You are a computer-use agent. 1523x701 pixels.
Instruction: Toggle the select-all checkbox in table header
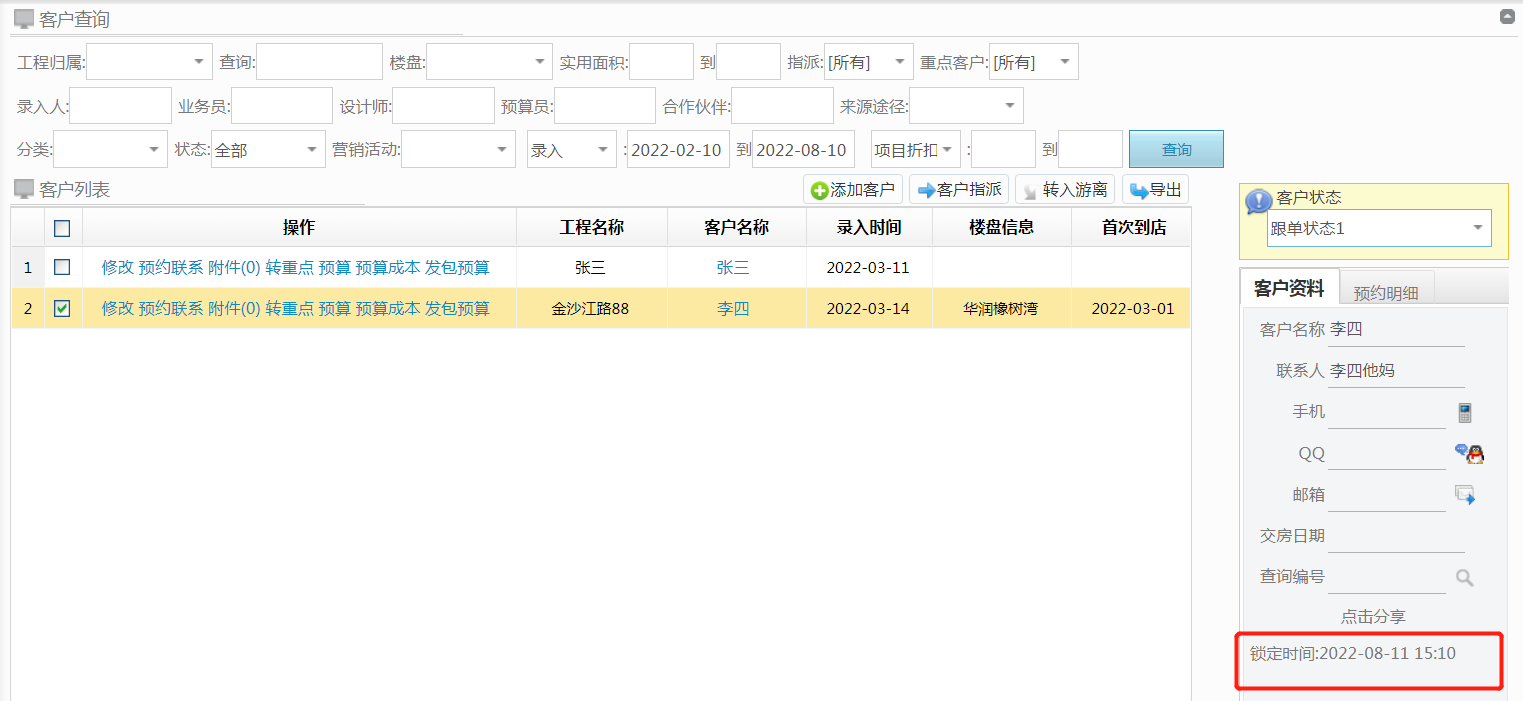pyautogui.click(x=62, y=228)
